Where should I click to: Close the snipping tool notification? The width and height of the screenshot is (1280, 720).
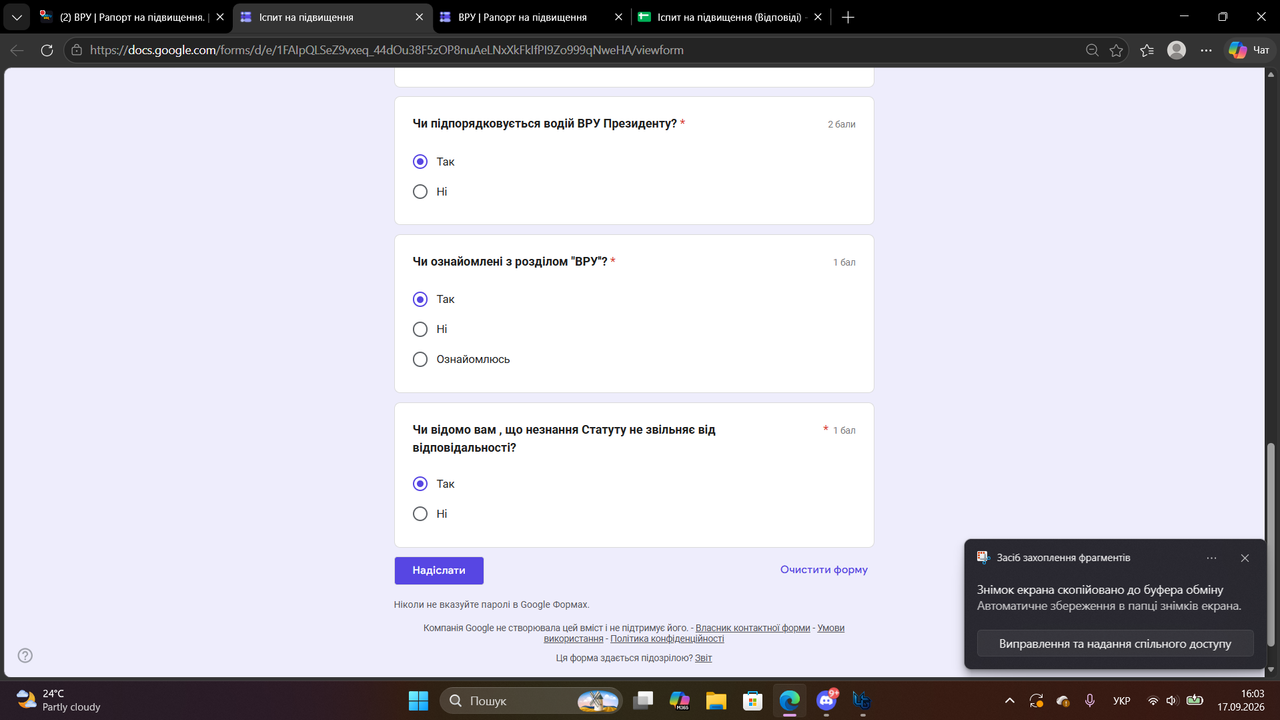click(1245, 558)
